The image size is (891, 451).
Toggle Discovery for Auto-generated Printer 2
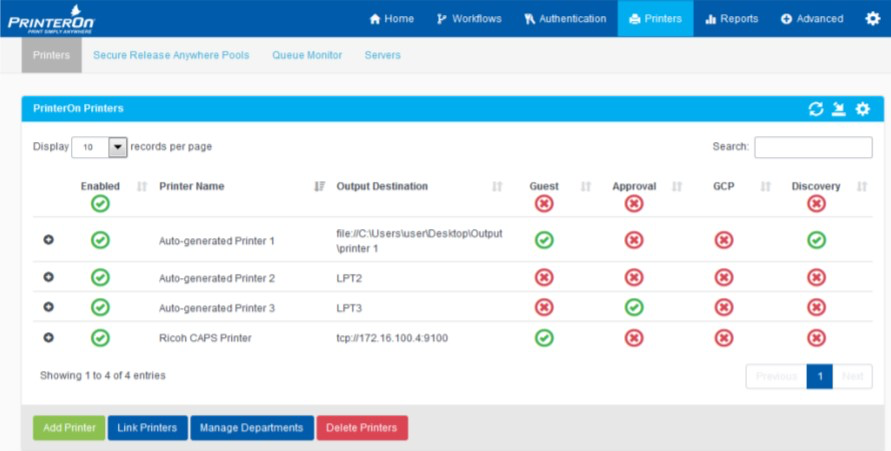click(816, 278)
